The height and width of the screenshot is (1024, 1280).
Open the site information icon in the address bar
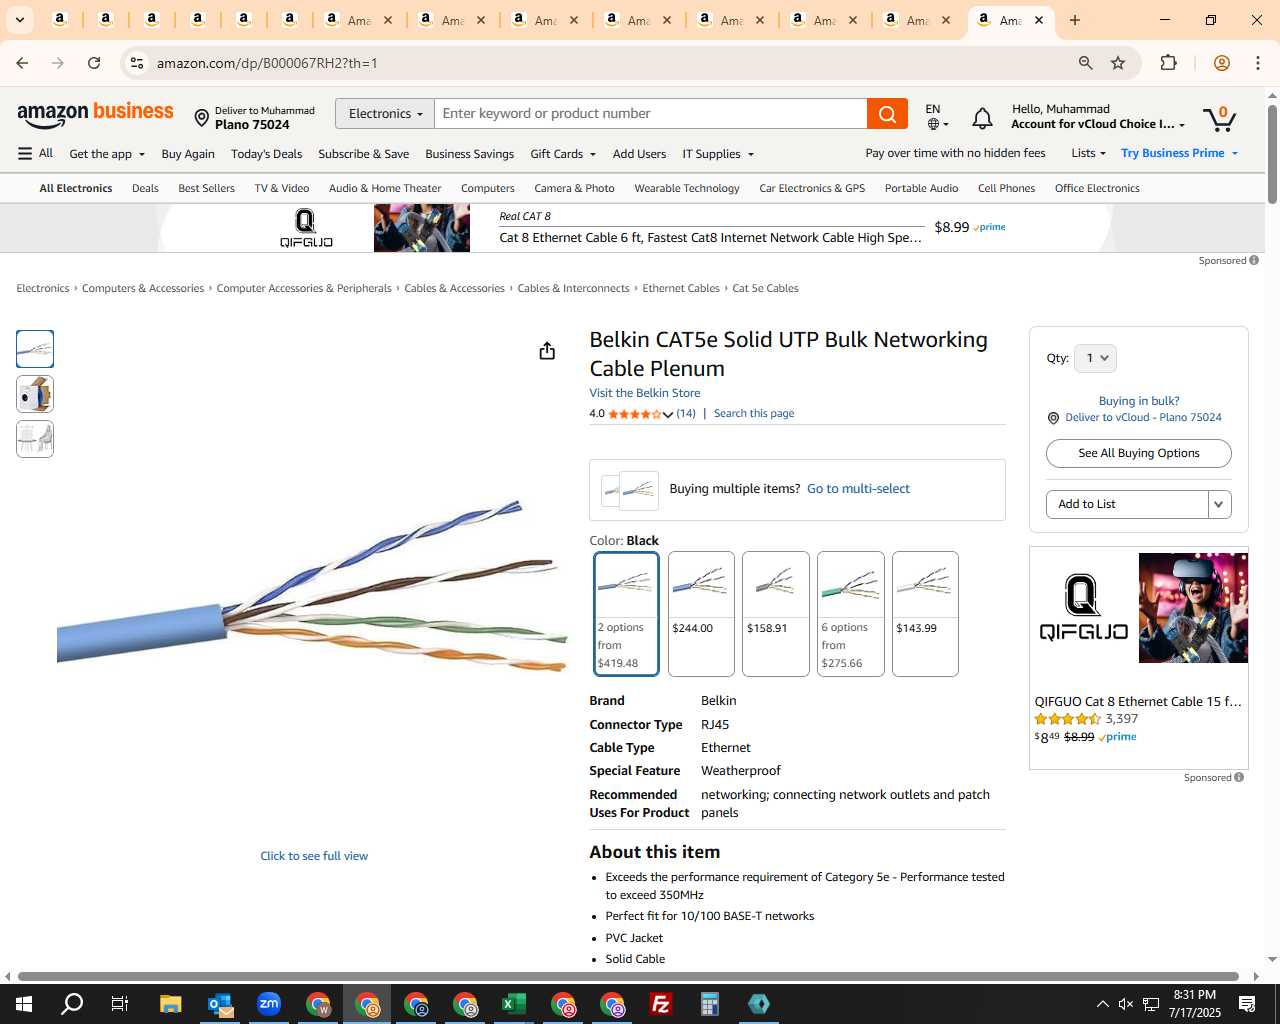click(137, 63)
